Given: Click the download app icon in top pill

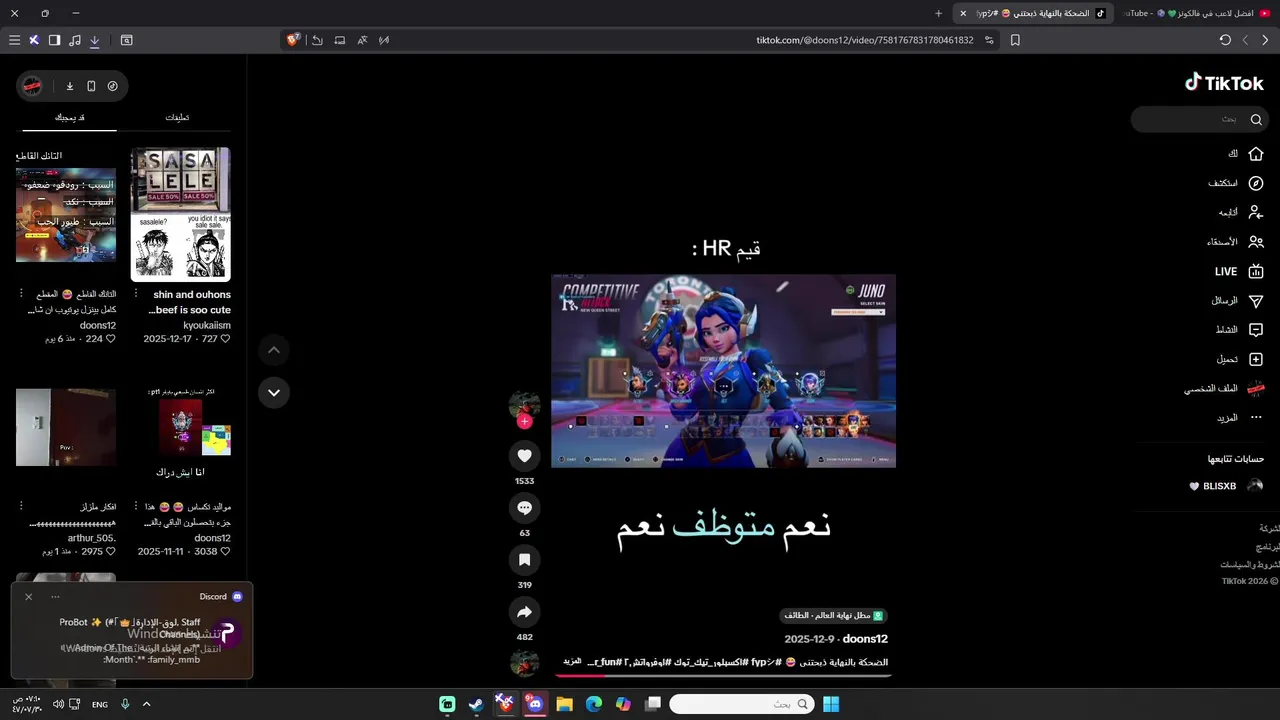Looking at the screenshot, I should pyautogui.click(x=70, y=86).
